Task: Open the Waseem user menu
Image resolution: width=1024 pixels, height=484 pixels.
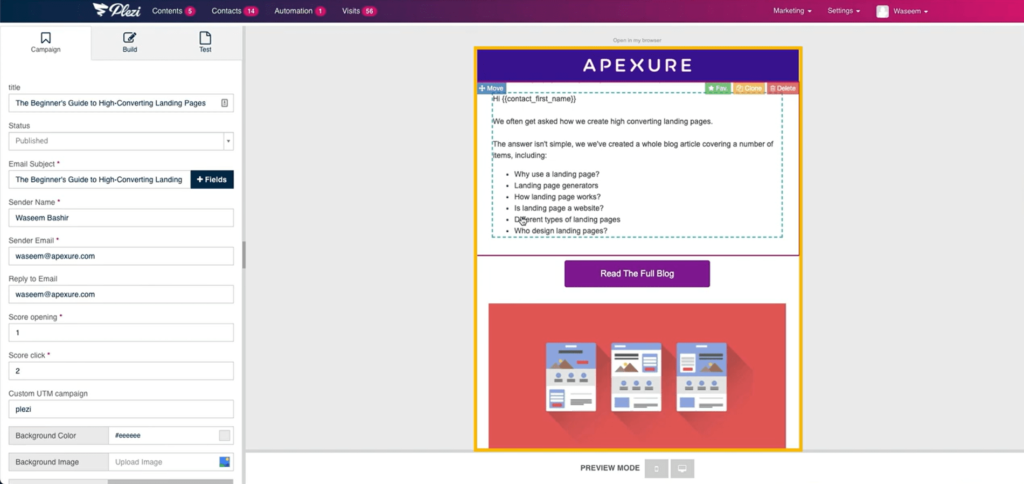Action: click(x=910, y=11)
